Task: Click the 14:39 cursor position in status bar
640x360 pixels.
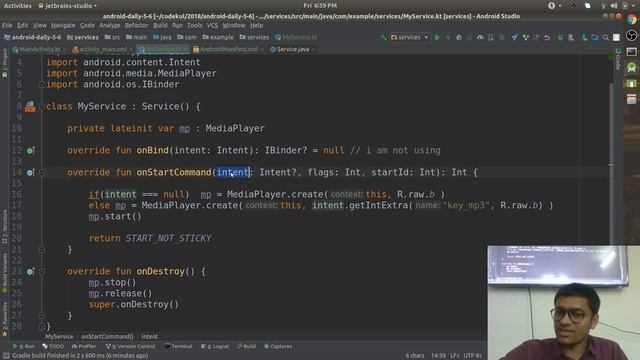Action: [x=438, y=356]
